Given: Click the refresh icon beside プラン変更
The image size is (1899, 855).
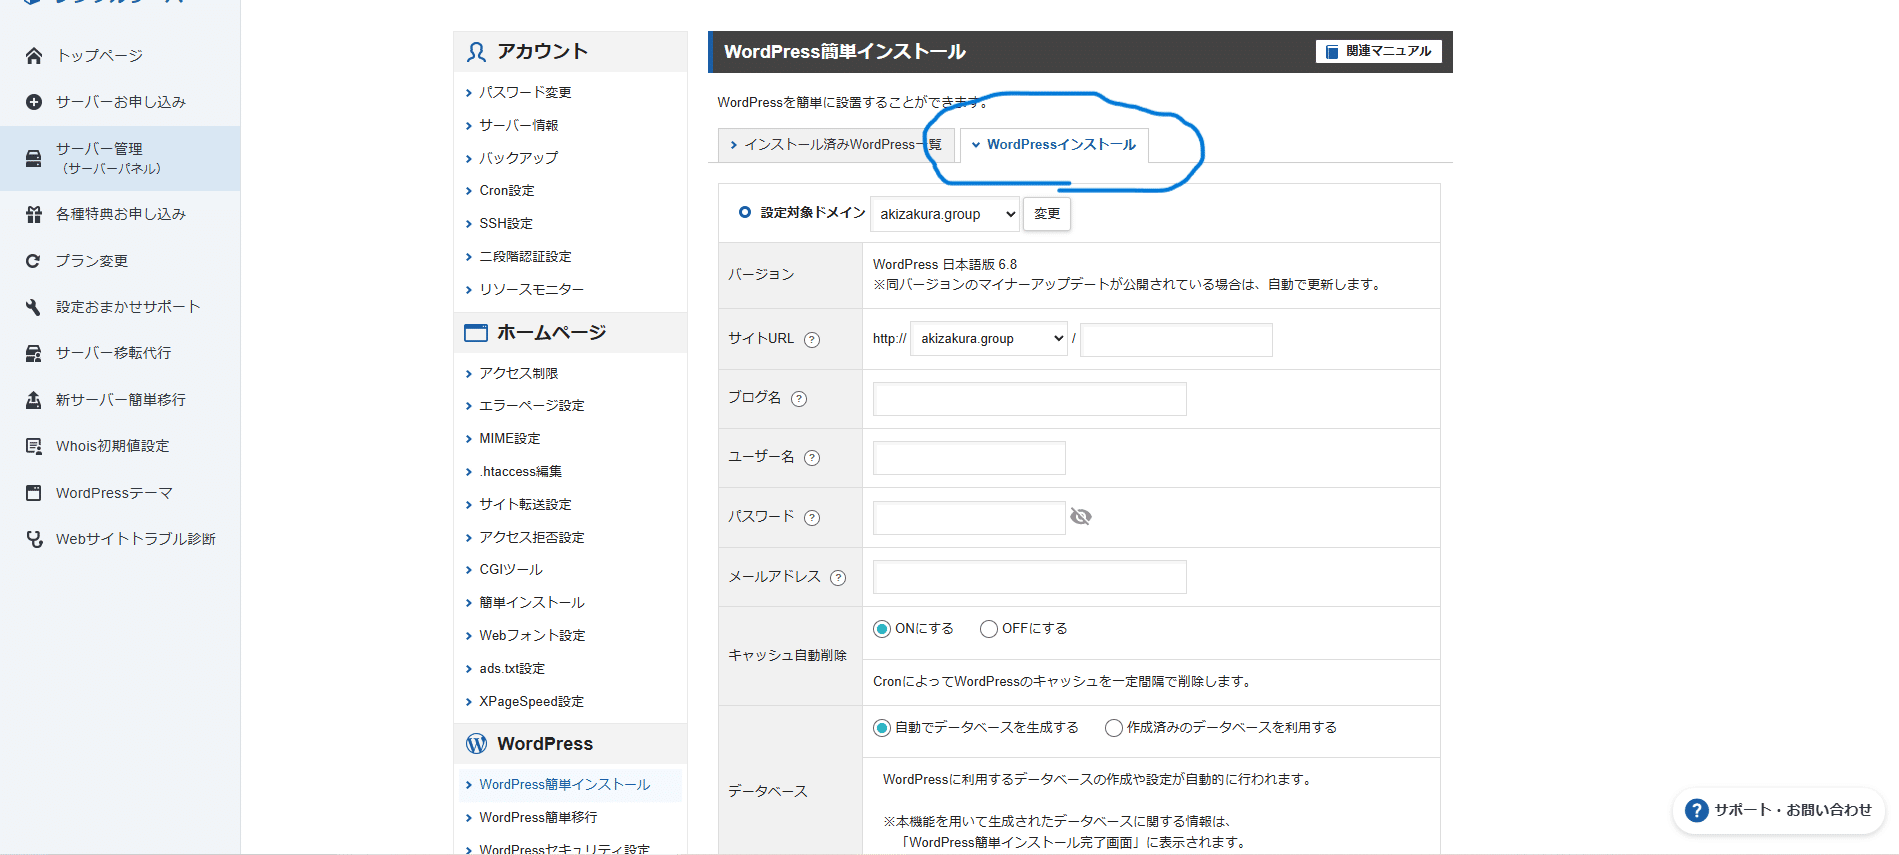Looking at the screenshot, I should 34,261.
